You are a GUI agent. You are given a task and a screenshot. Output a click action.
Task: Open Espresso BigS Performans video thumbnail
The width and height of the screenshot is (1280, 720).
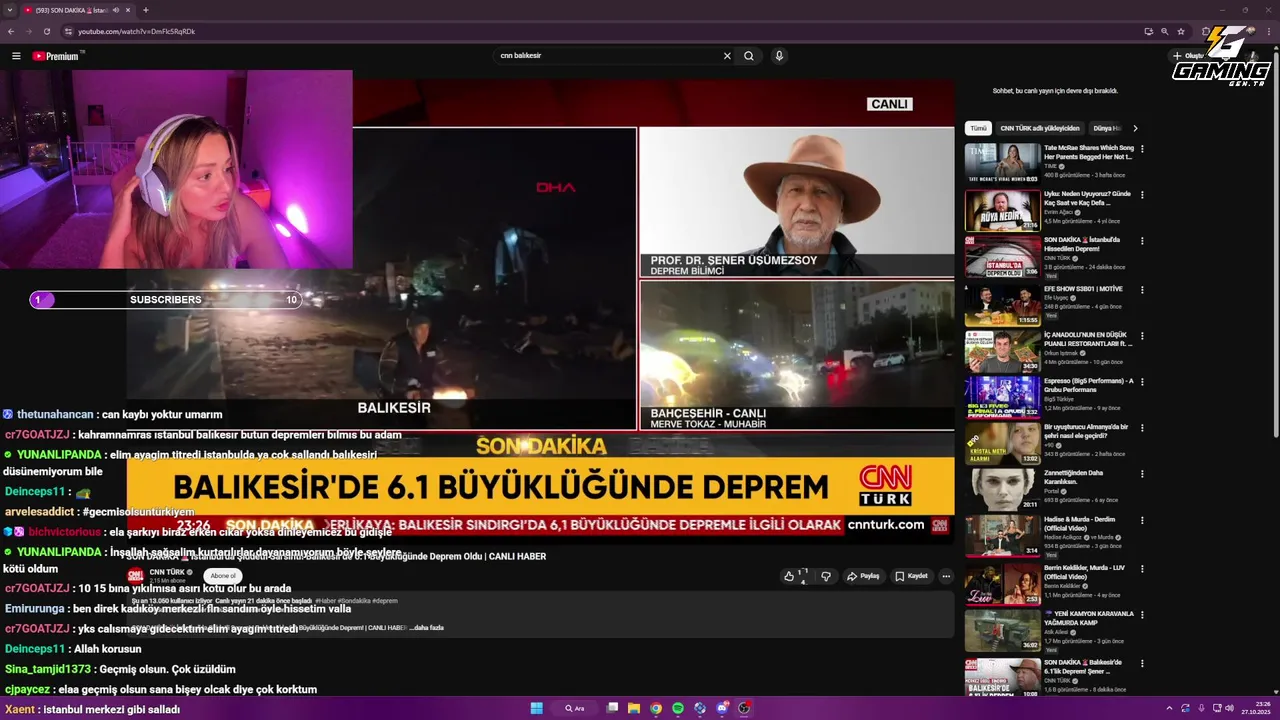[x=1002, y=397]
